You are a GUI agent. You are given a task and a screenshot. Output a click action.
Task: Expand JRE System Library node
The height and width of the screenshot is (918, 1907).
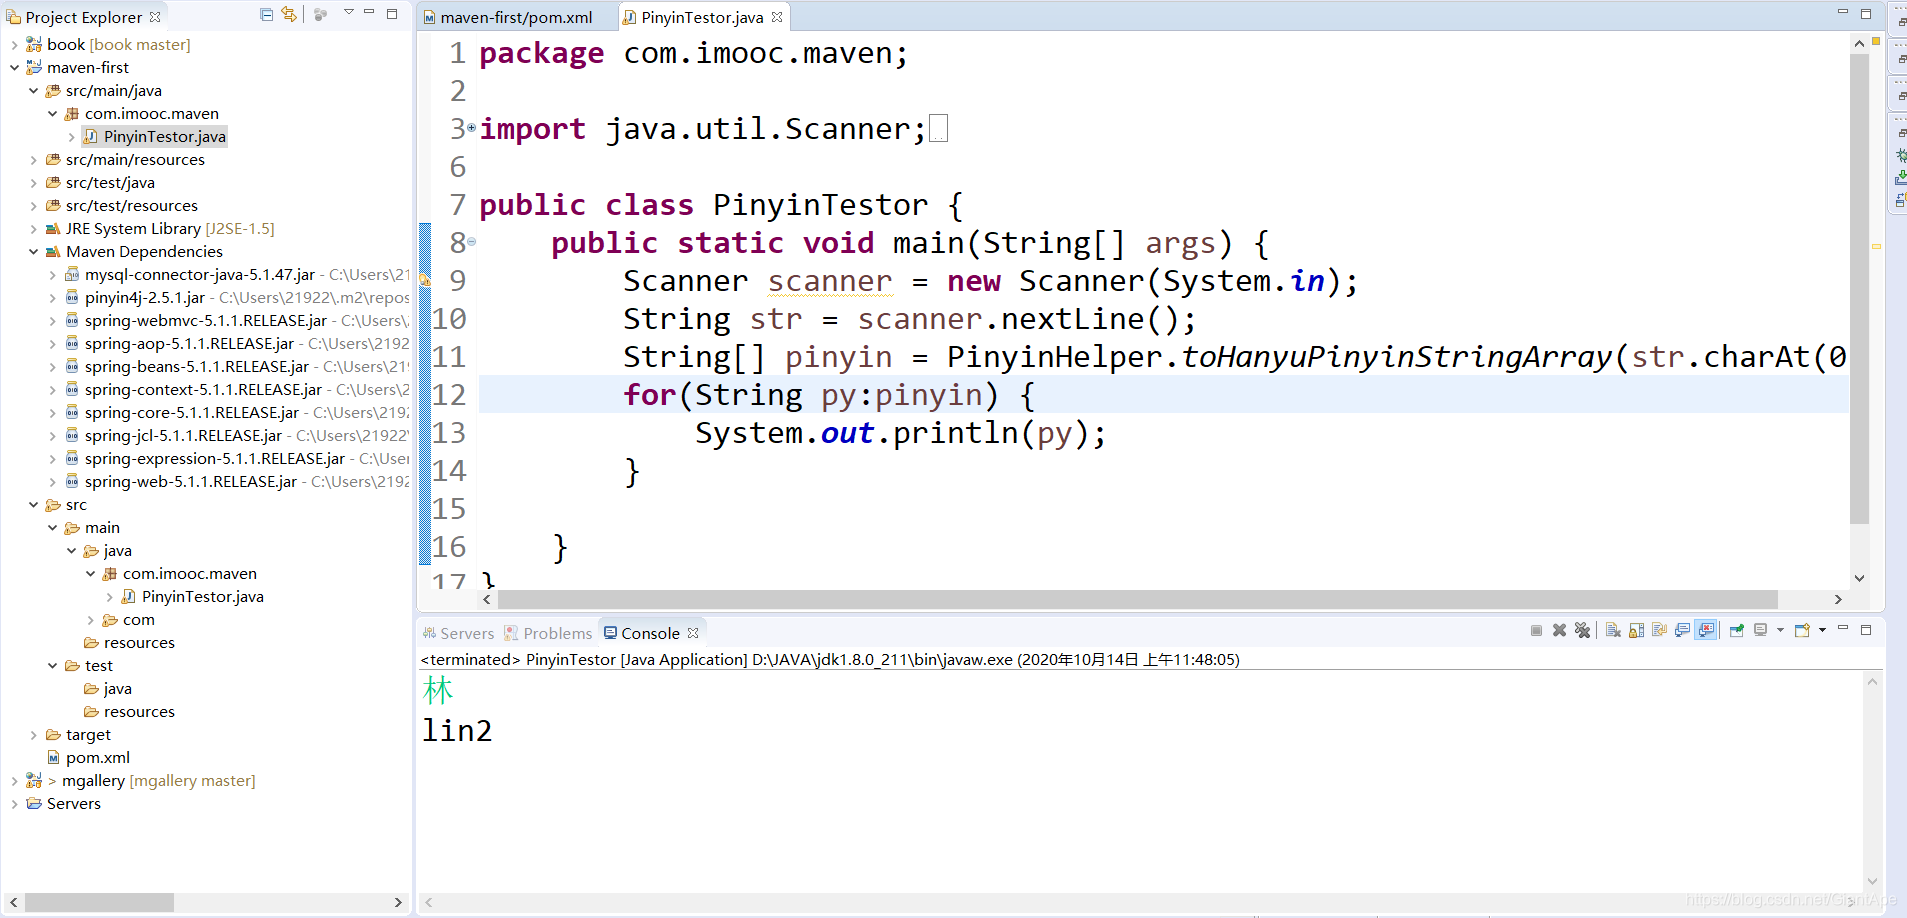point(33,228)
